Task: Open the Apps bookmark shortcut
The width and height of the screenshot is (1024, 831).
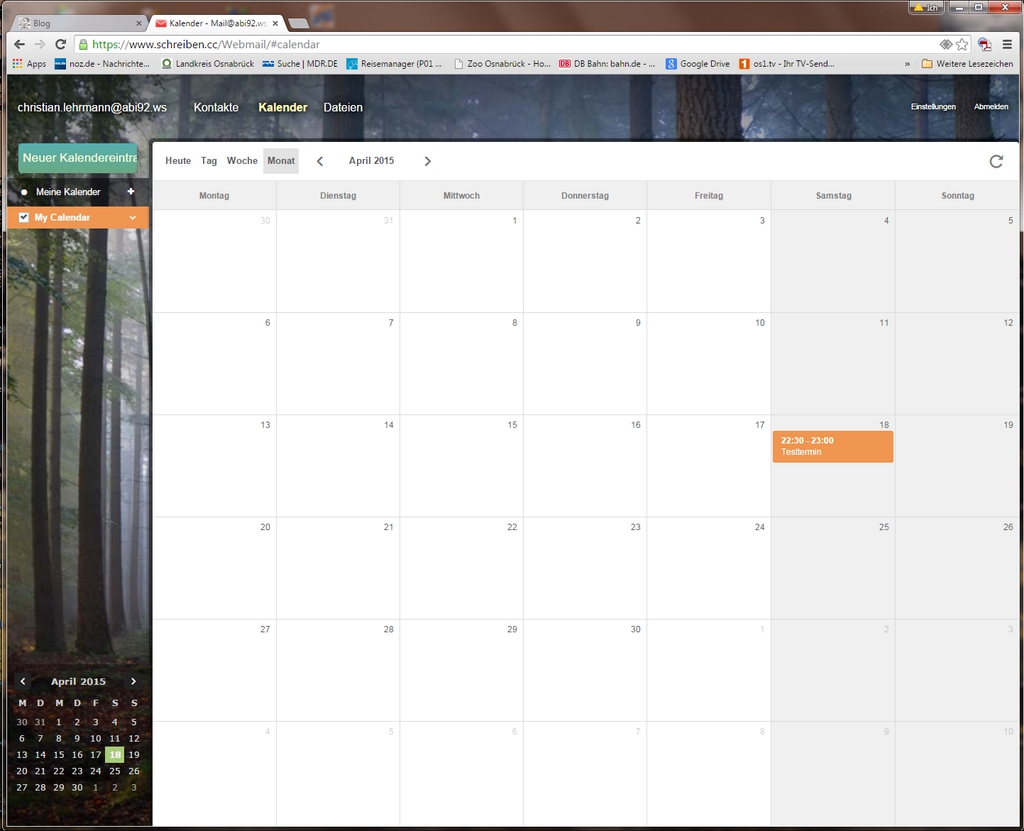Action: [x=29, y=63]
